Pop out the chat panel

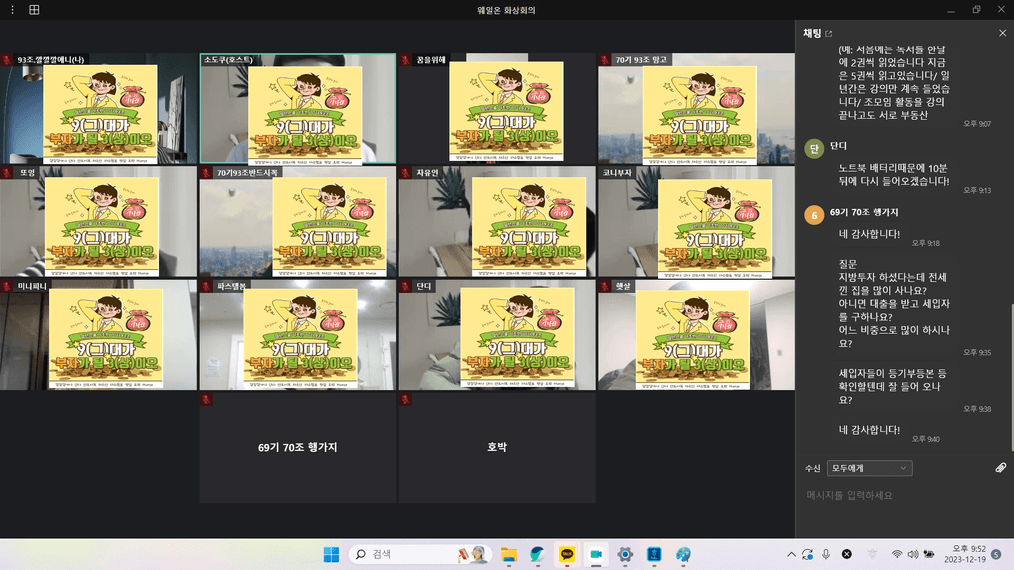[829, 34]
